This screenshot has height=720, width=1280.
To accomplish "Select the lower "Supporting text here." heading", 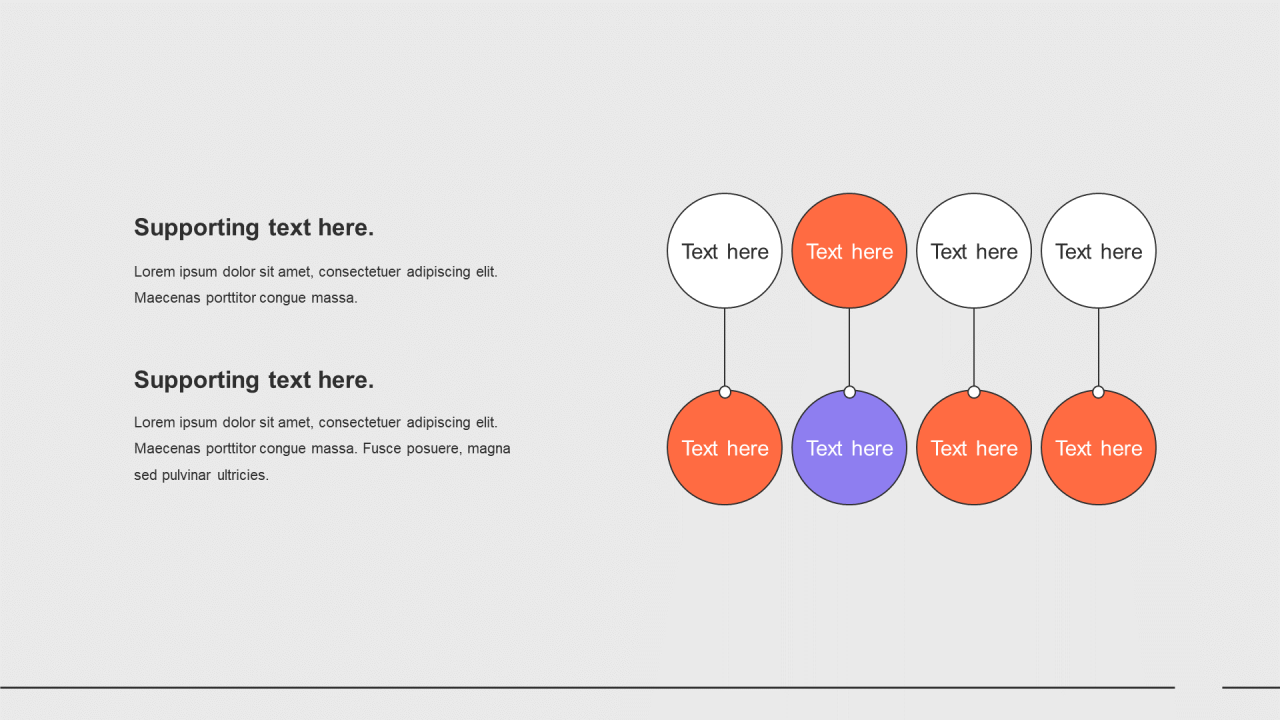I will [x=254, y=380].
